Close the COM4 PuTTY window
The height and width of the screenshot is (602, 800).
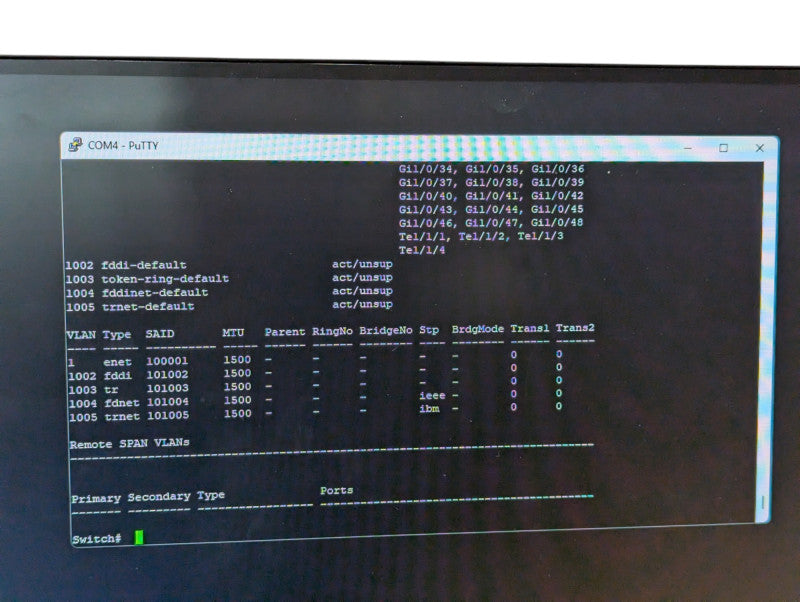[x=760, y=148]
